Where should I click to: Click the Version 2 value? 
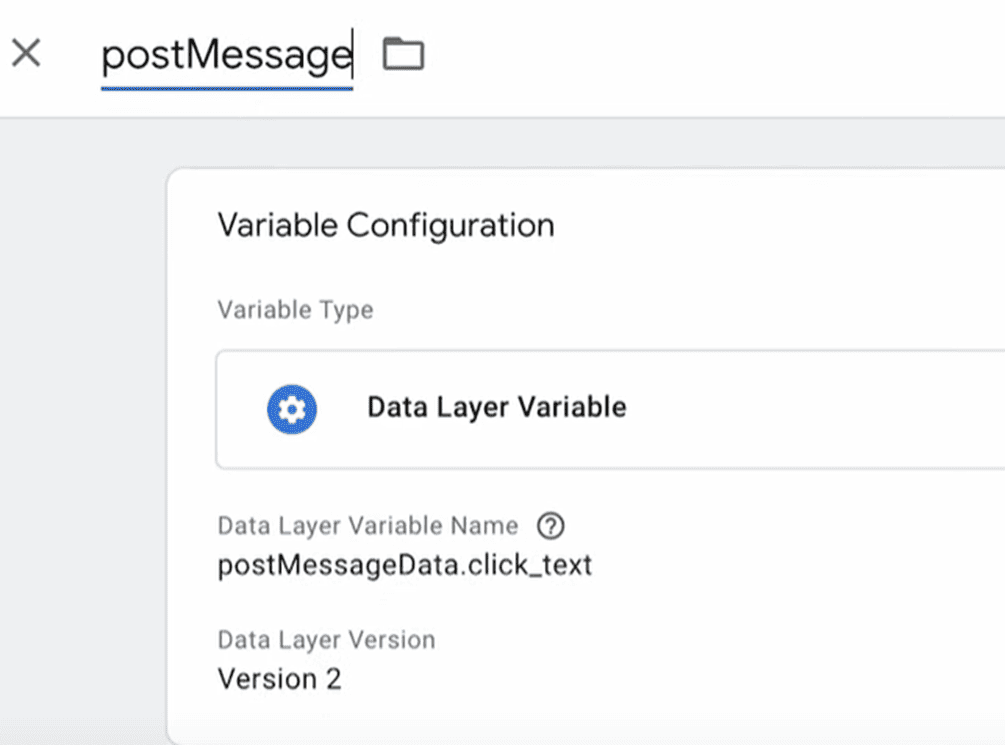pos(279,680)
